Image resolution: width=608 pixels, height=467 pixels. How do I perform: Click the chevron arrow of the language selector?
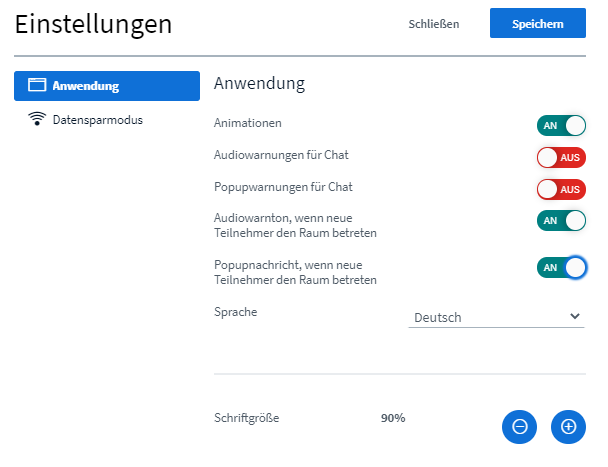[x=575, y=316]
